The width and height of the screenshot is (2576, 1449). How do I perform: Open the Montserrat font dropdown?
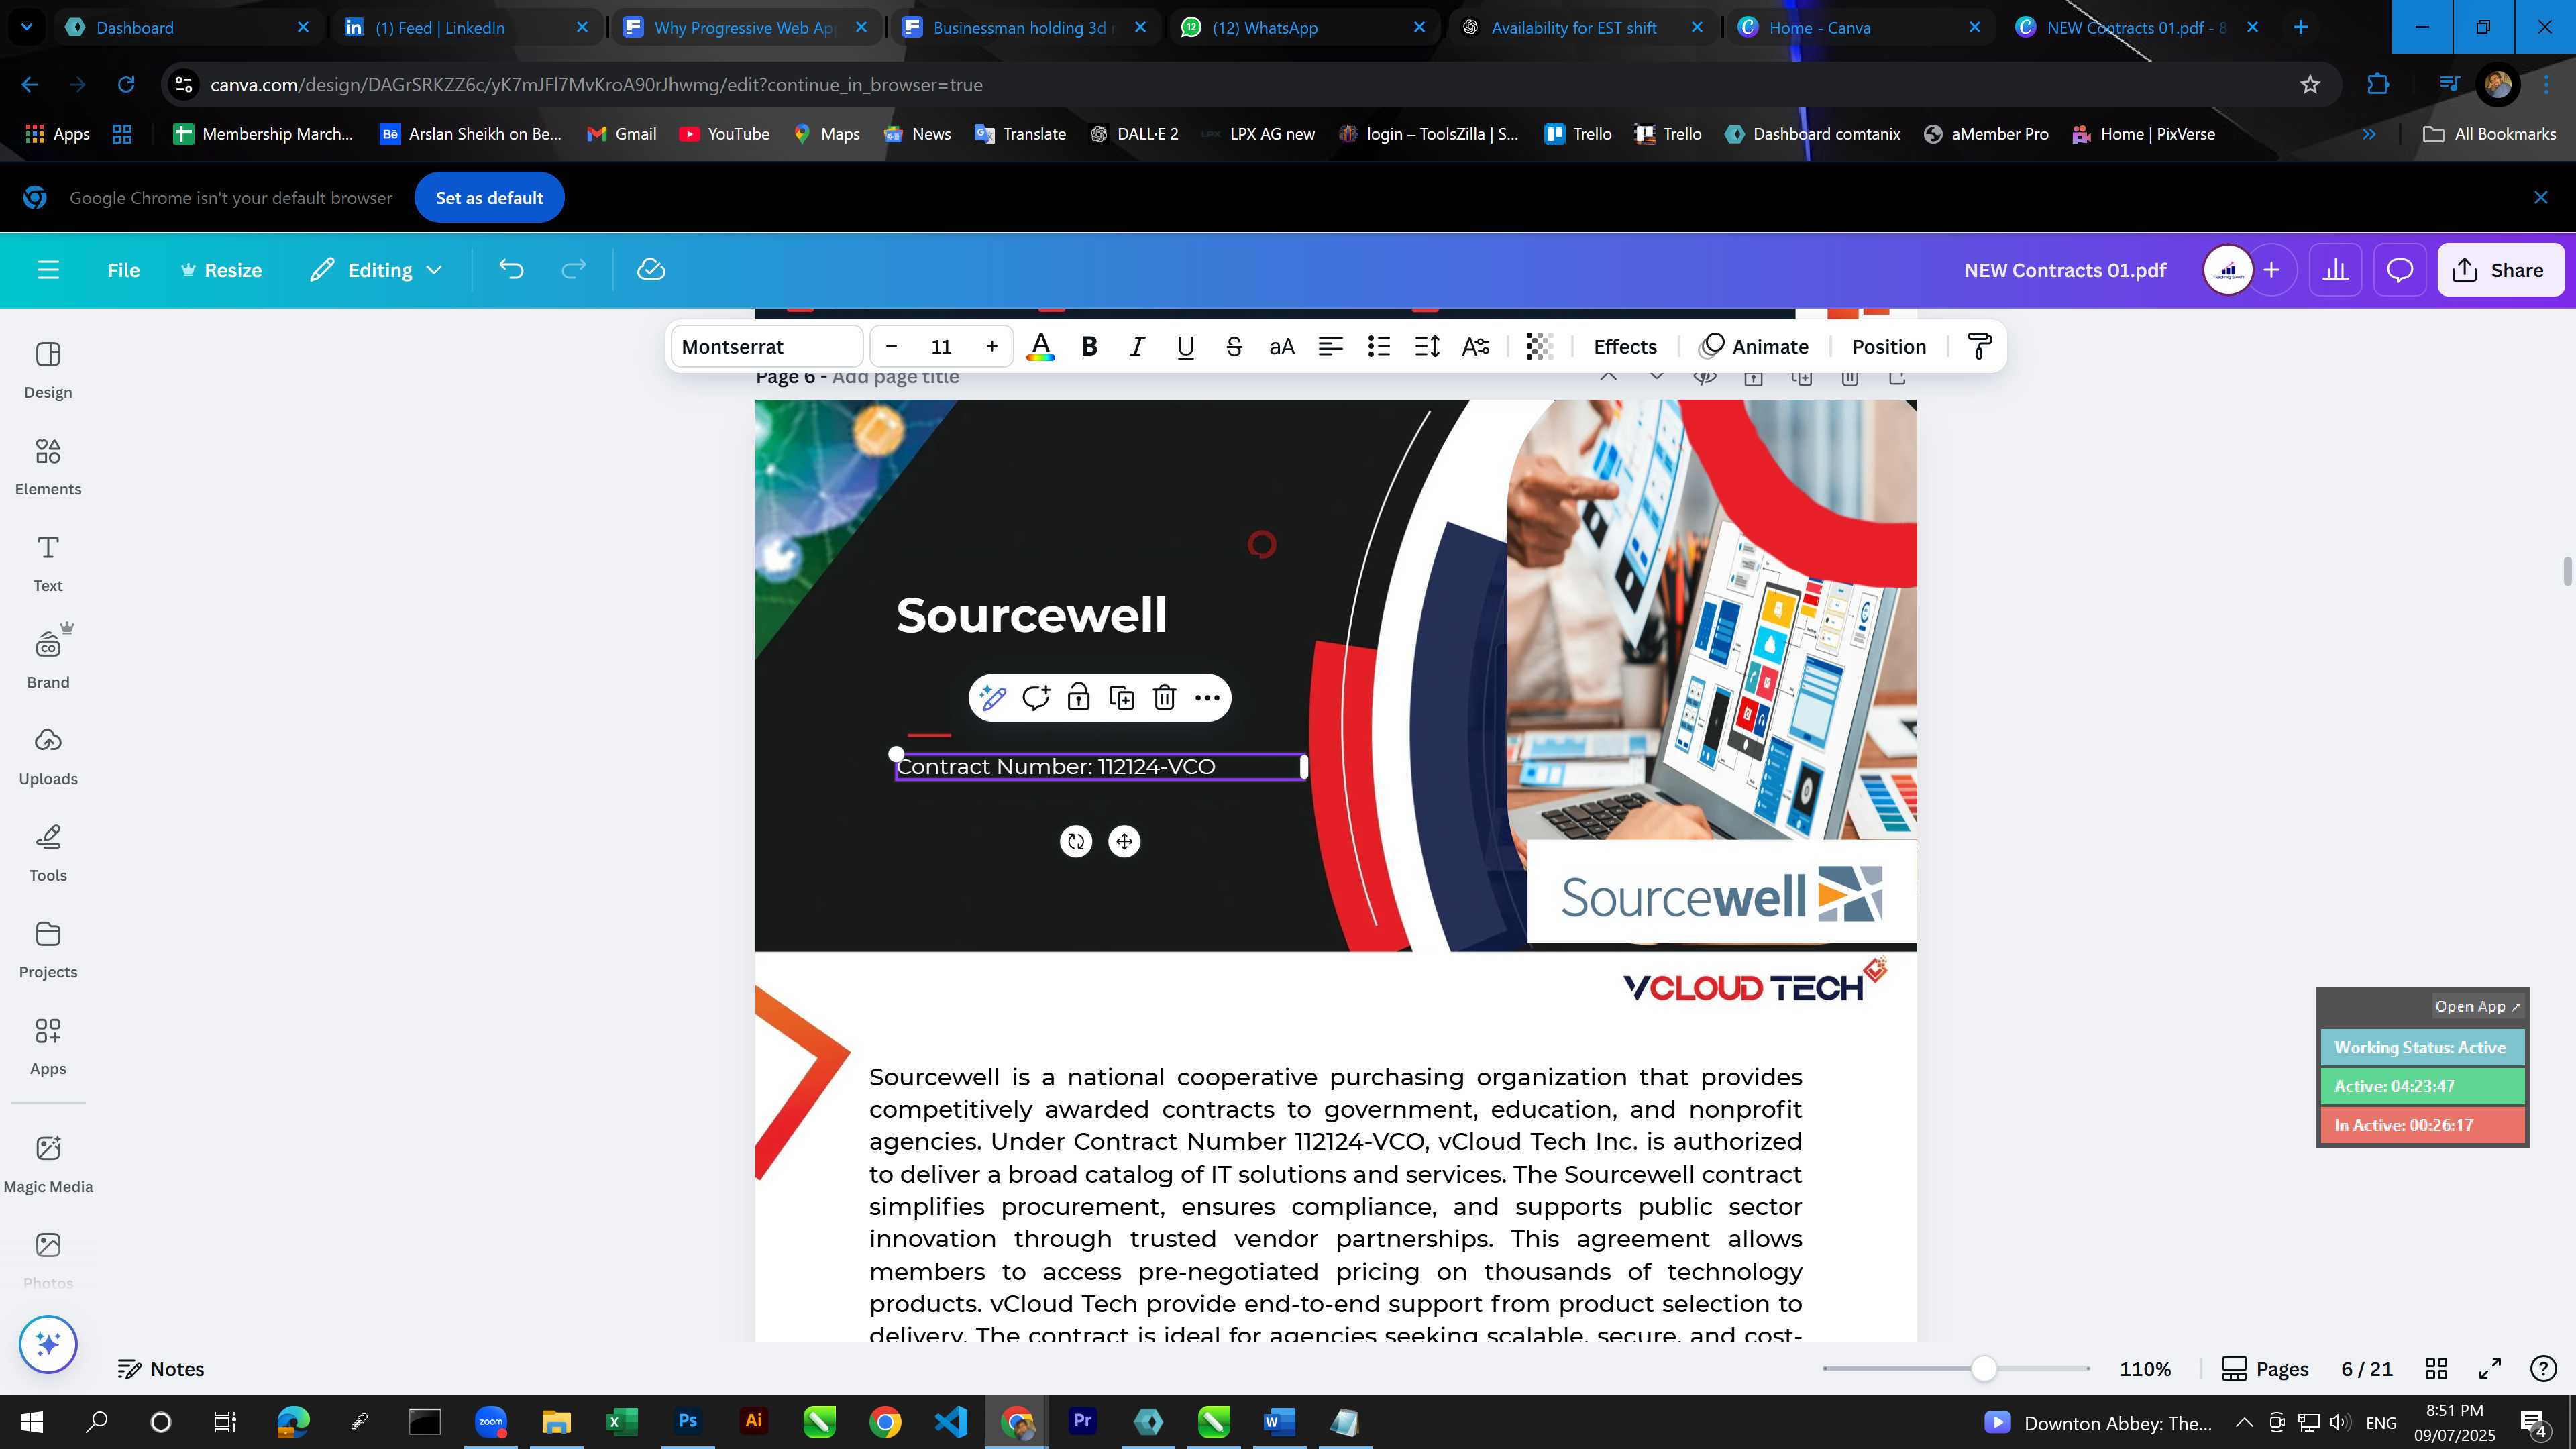766,347
